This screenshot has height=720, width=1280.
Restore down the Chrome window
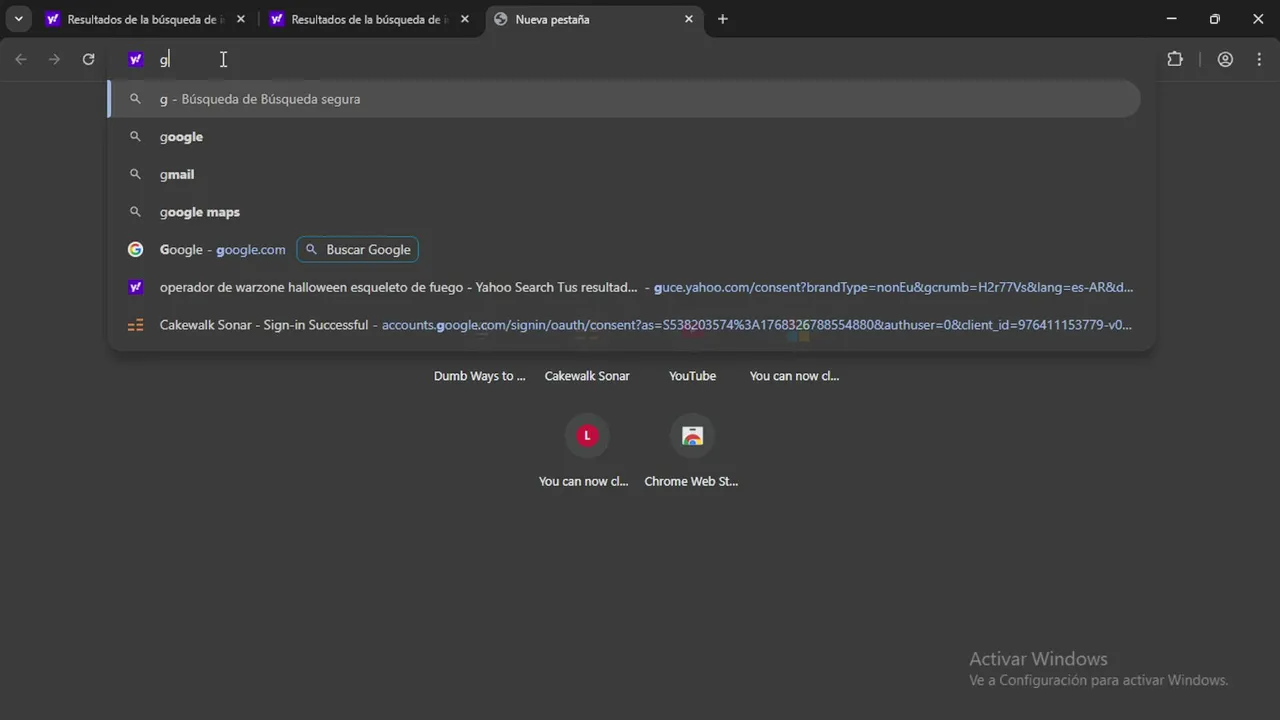(x=1215, y=19)
